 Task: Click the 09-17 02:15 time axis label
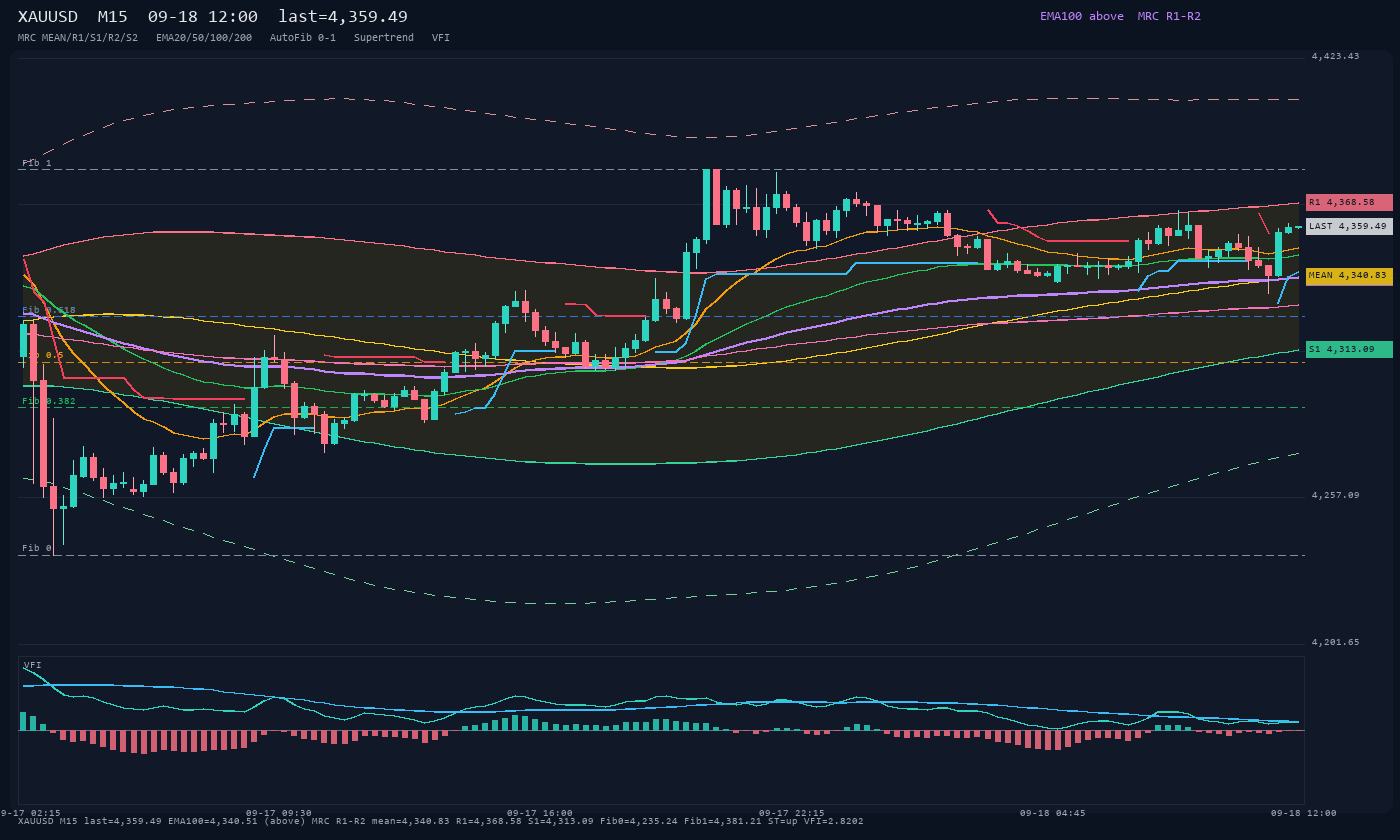pos(30,813)
